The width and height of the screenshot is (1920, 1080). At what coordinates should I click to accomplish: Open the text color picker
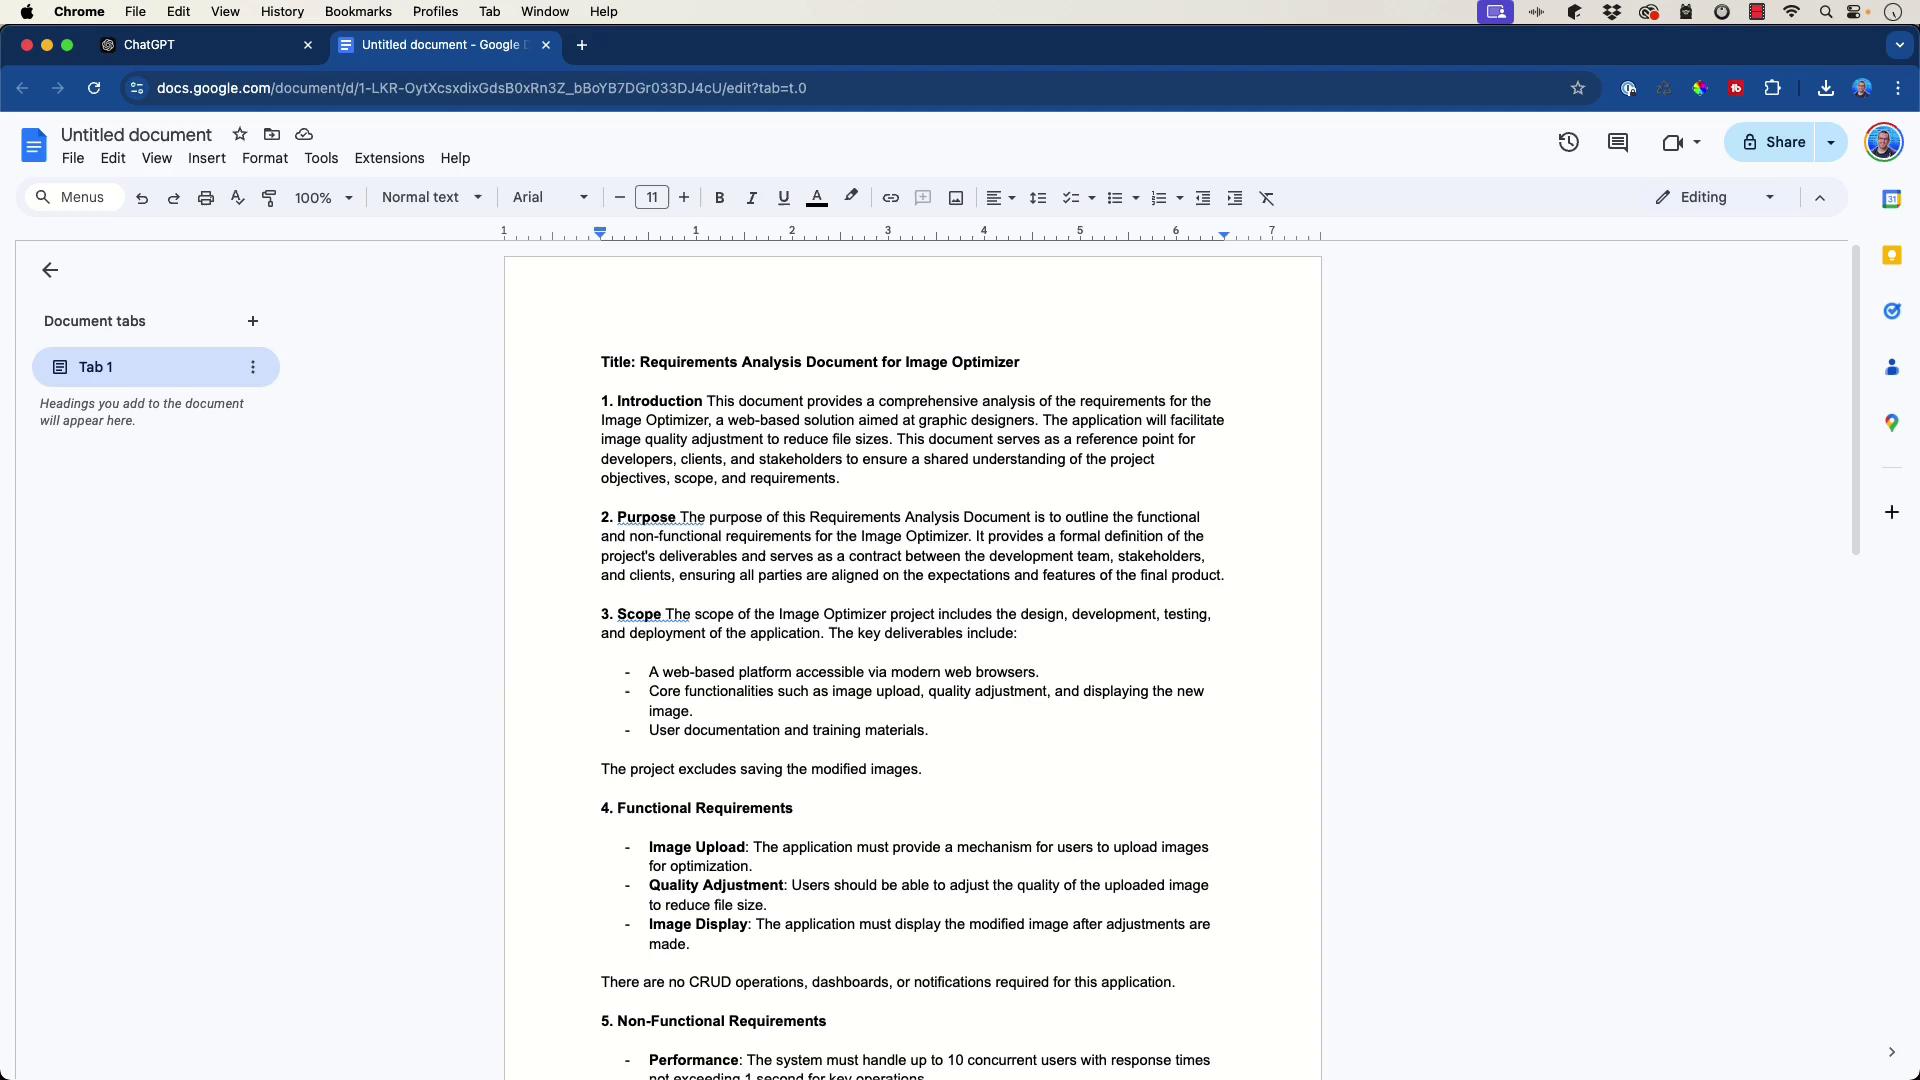816,198
